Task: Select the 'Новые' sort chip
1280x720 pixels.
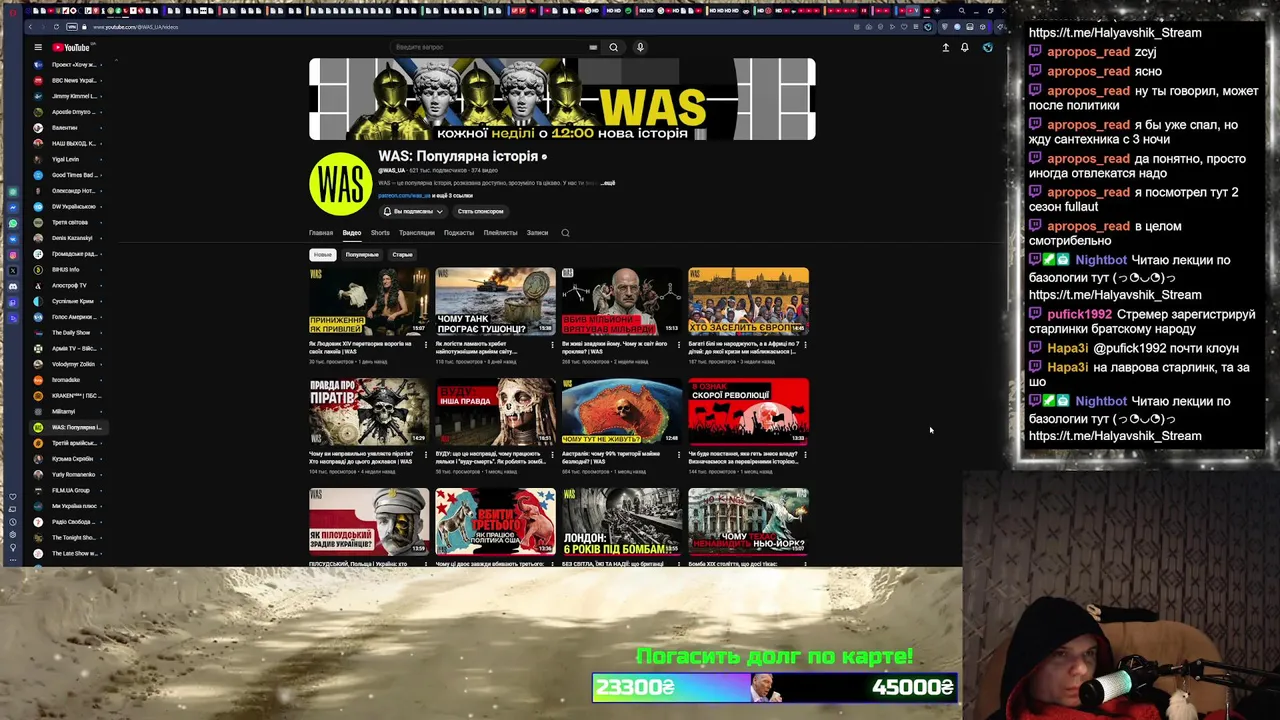Action: click(x=322, y=255)
